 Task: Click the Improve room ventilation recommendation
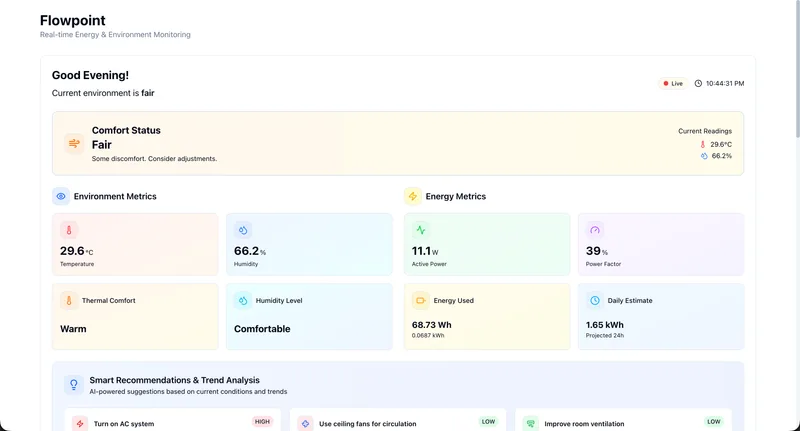584,424
